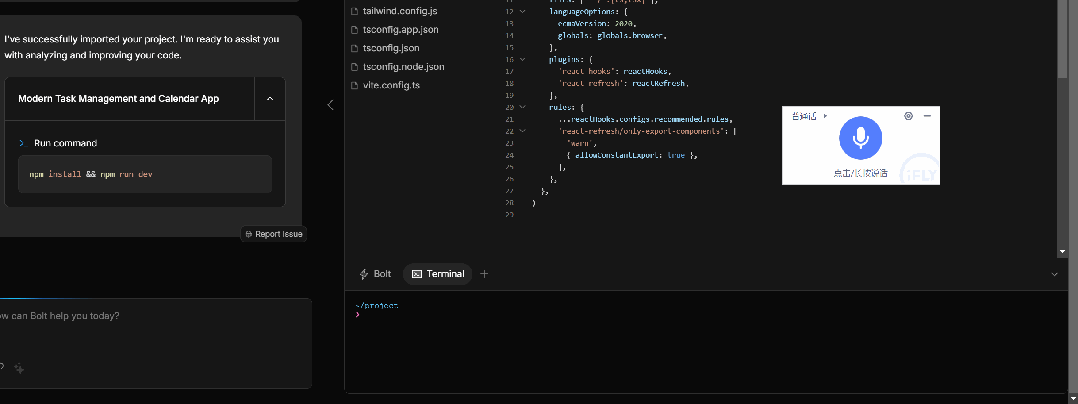
Task: Switch to the Bolt terminal tab
Action: [375, 273]
